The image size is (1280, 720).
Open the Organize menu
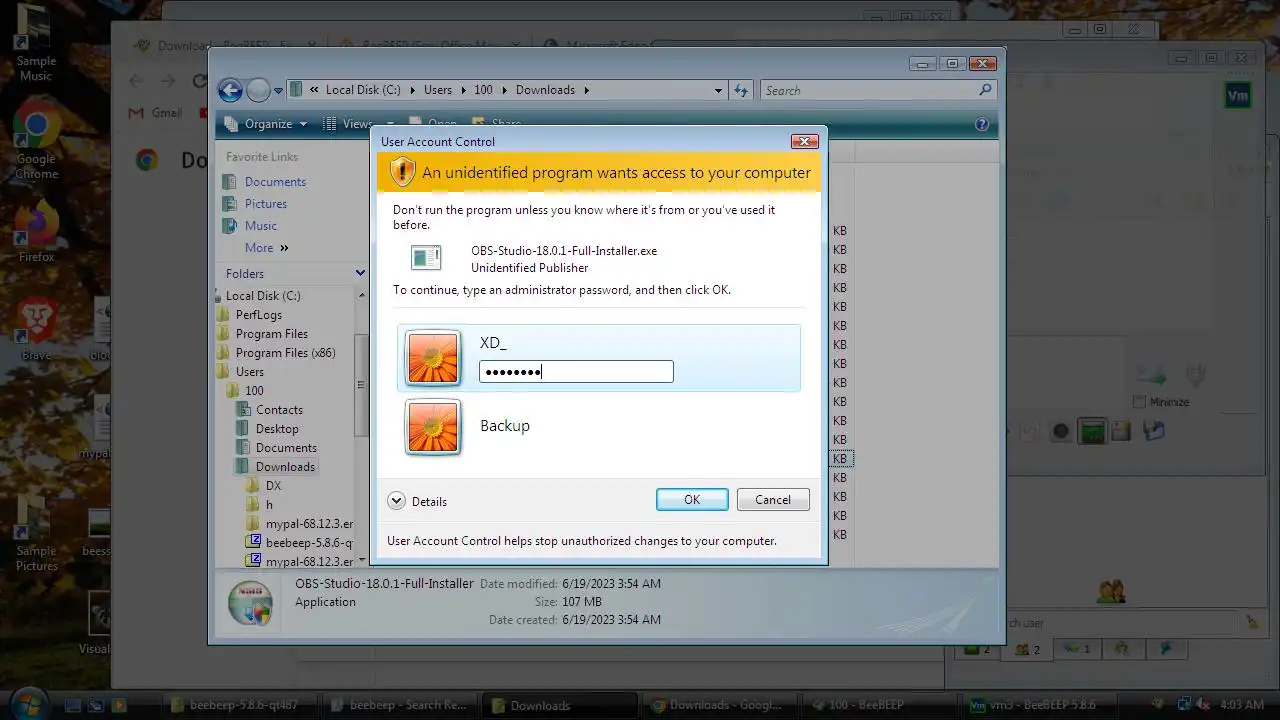pos(266,124)
